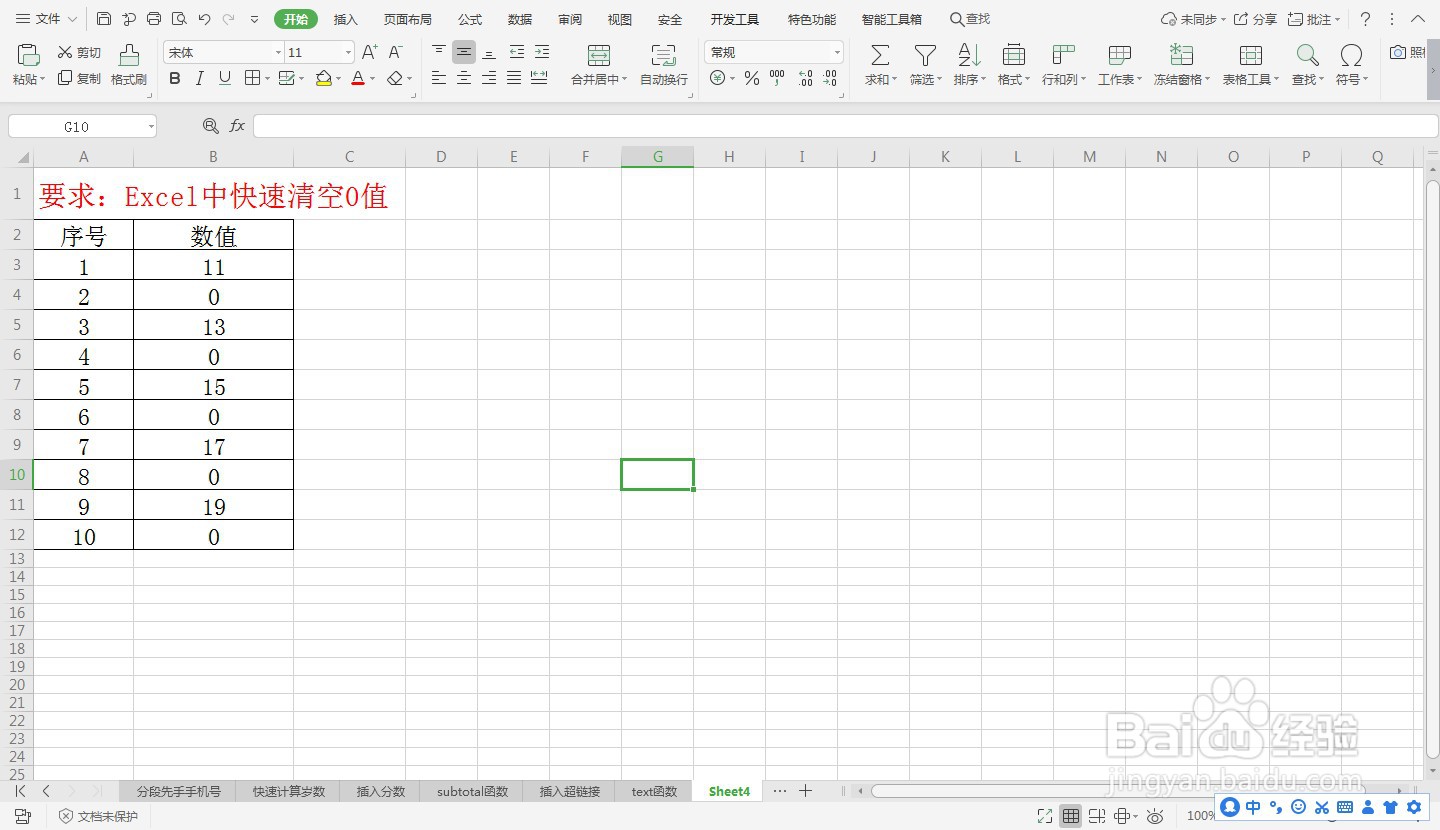Activate the Format Painter 格式刷

click(x=129, y=64)
